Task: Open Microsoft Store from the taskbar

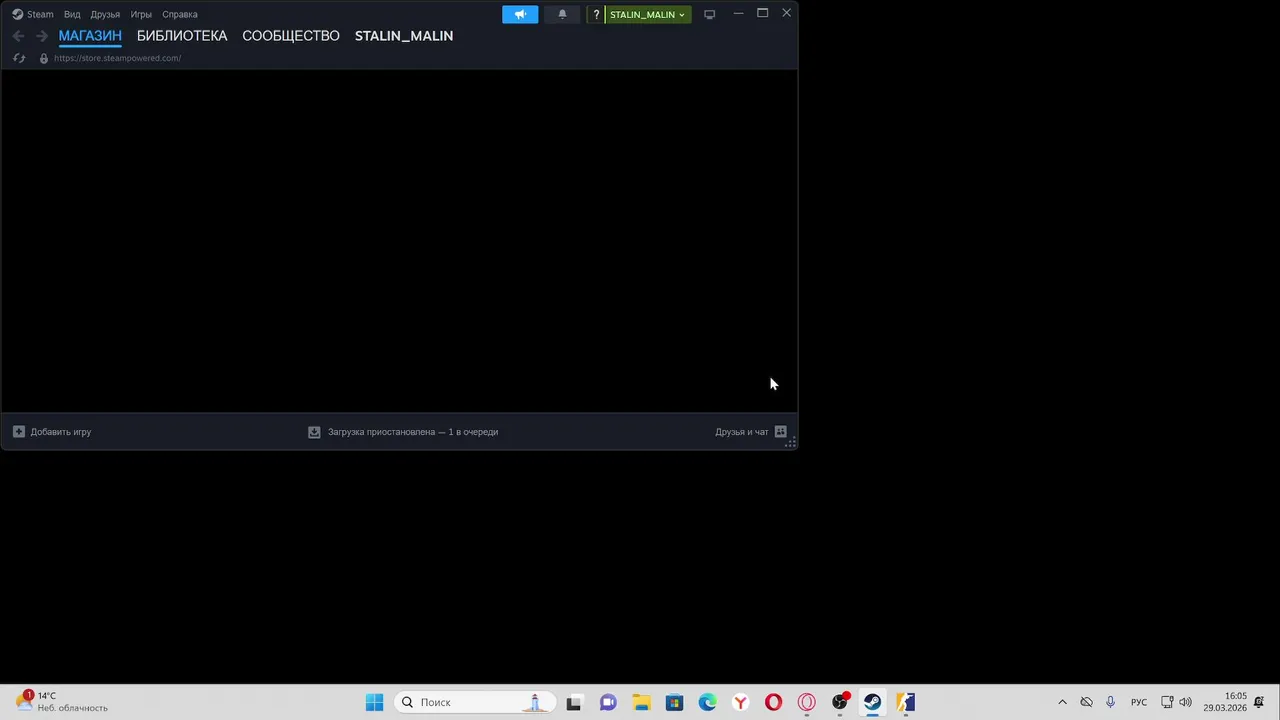Action: (674, 702)
